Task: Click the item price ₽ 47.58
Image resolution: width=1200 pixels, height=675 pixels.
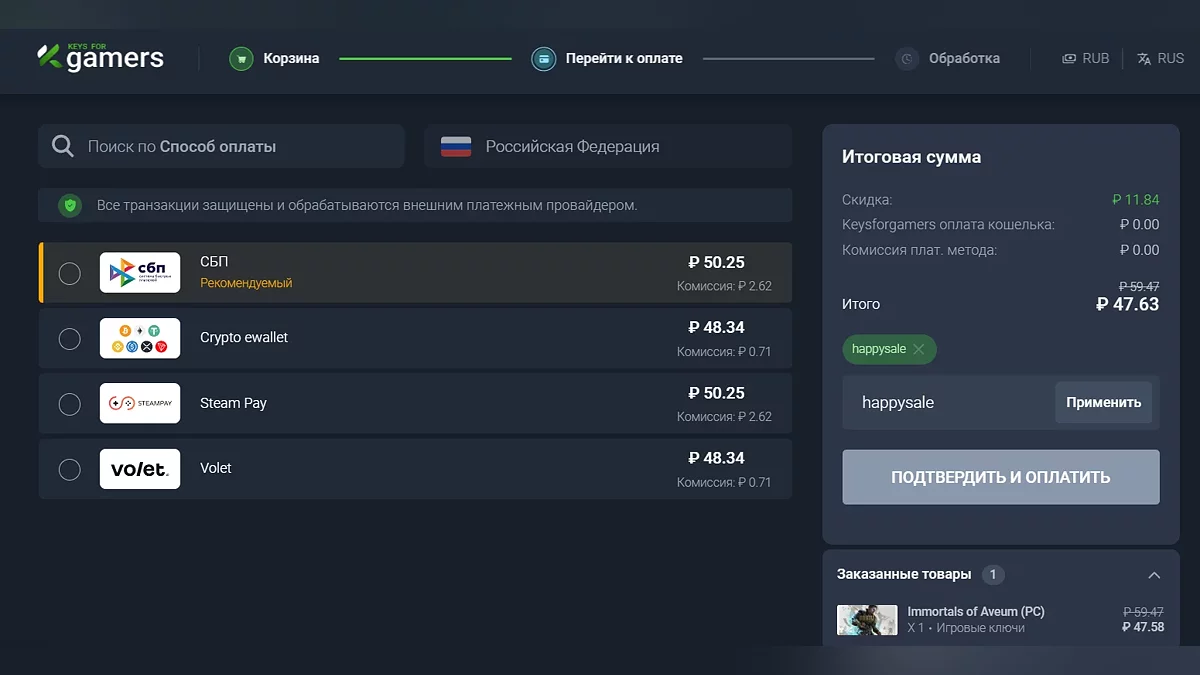Action: coord(1143,627)
